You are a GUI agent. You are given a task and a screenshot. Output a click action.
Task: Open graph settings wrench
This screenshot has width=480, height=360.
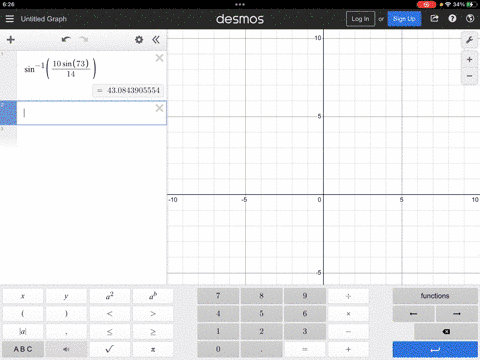point(469,40)
